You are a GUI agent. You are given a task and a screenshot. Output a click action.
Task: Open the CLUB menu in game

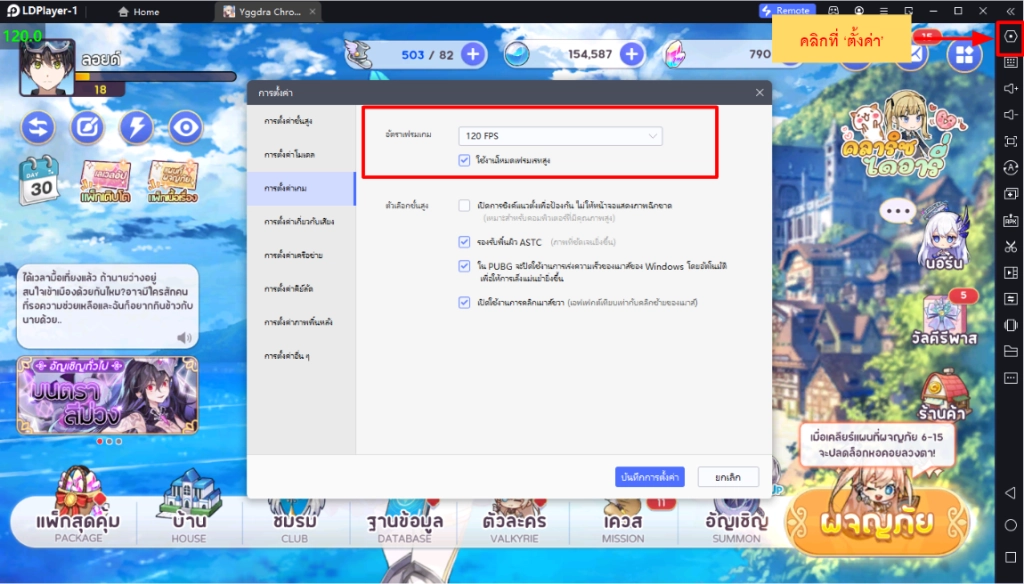[x=295, y=523]
